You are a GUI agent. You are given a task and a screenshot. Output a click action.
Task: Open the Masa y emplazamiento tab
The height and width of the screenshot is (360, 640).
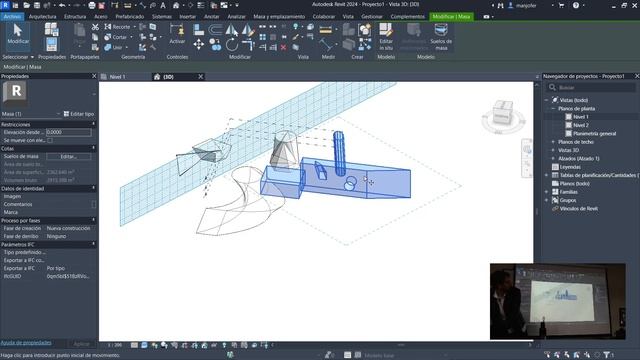279,17
